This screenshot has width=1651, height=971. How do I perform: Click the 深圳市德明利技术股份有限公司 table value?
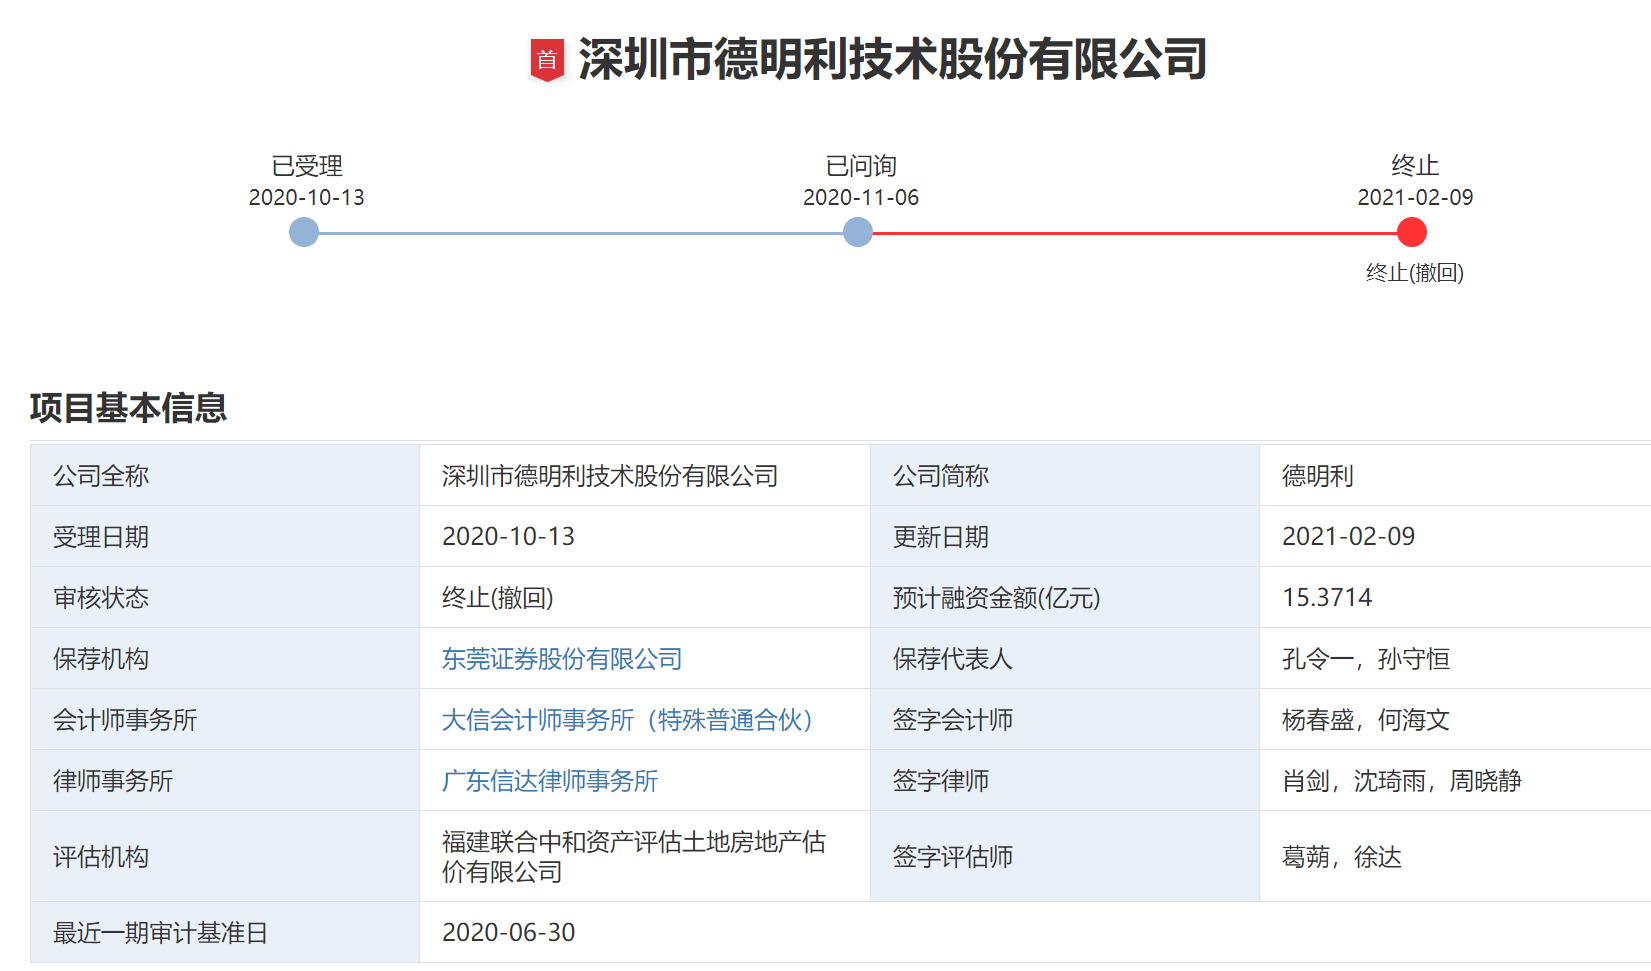(x=610, y=476)
